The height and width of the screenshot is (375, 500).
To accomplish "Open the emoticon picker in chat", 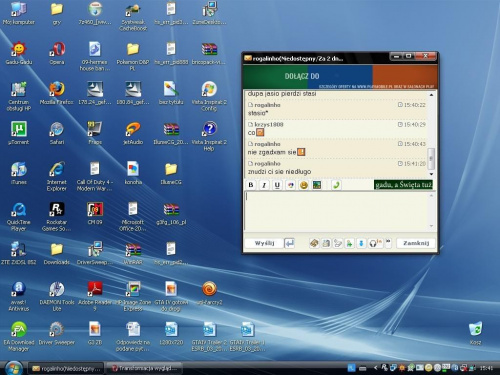I will tap(304, 185).
